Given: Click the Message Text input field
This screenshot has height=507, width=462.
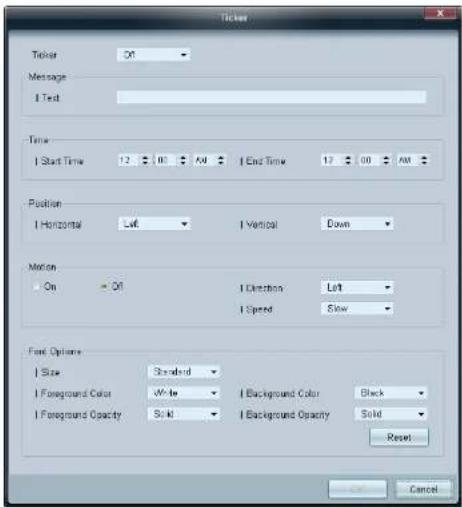Looking at the screenshot, I should click(x=271, y=97).
